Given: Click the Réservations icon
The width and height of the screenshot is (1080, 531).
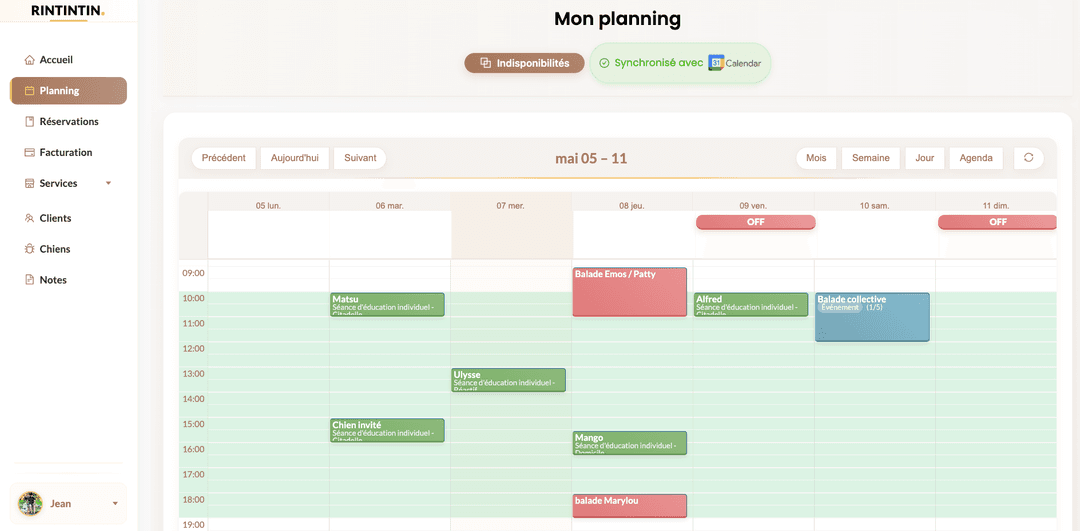Looking at the screenshot, I should point(29,122).
